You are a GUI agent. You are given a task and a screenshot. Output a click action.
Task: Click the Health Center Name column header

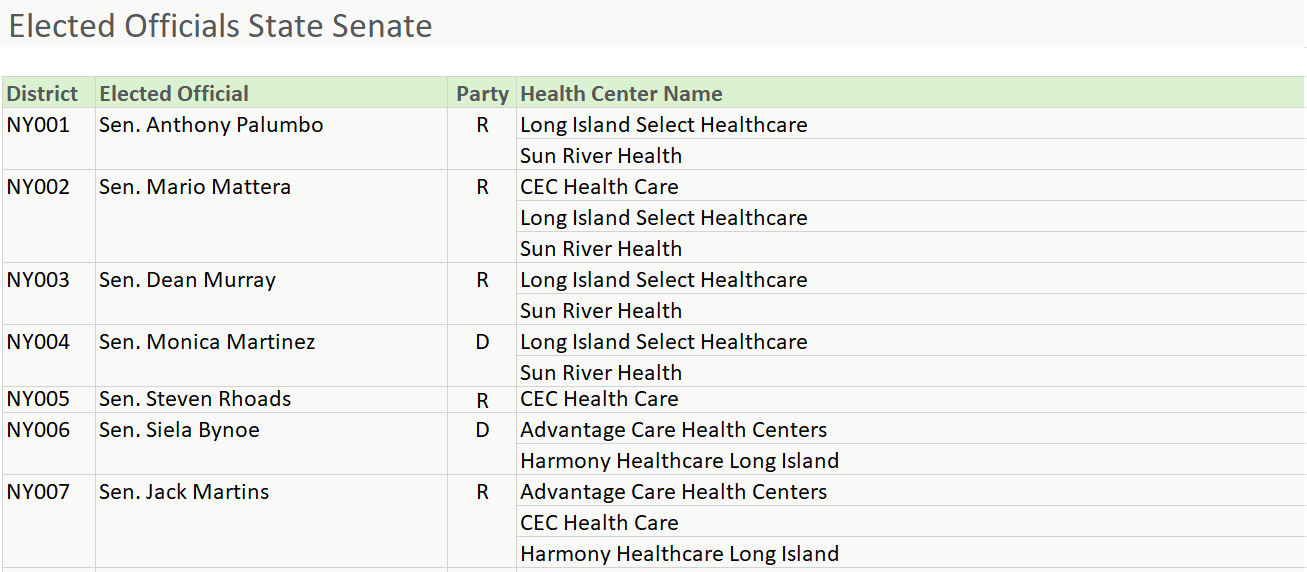coord(621,94)
